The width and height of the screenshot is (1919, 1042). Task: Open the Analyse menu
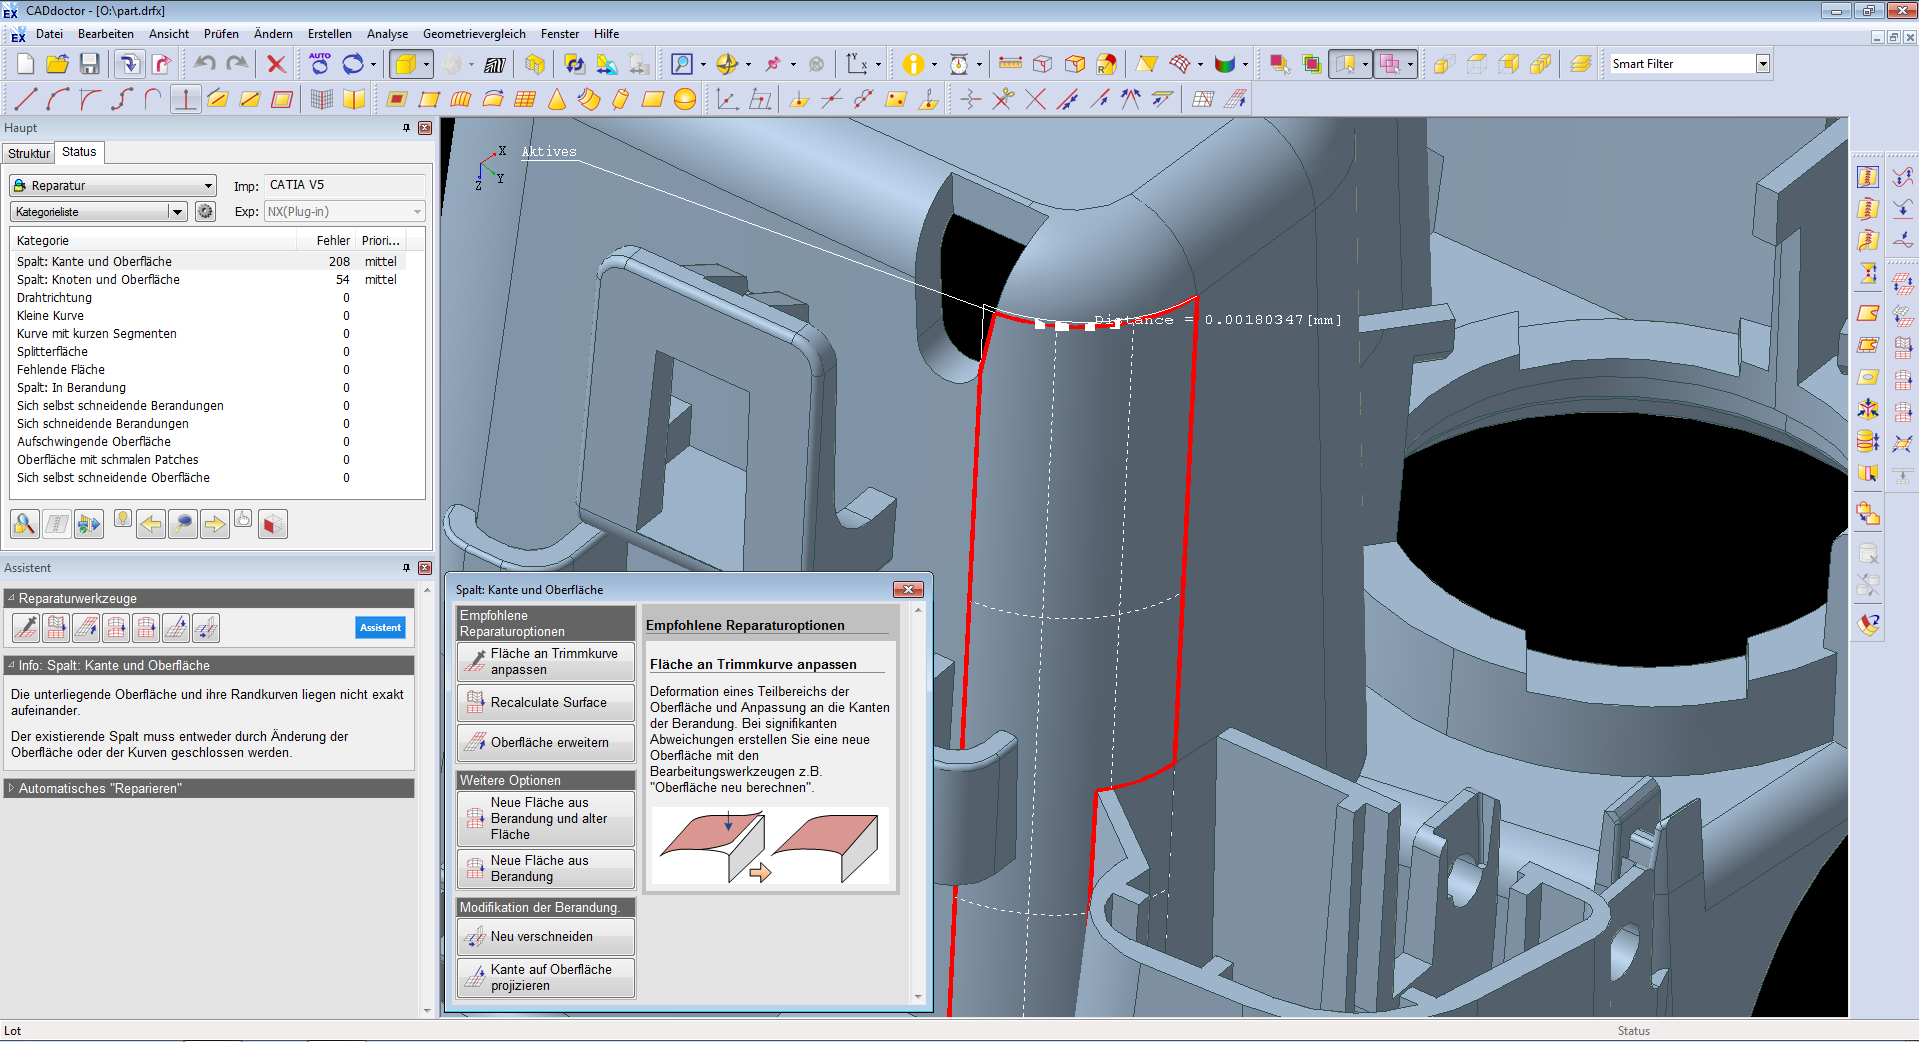387,34
